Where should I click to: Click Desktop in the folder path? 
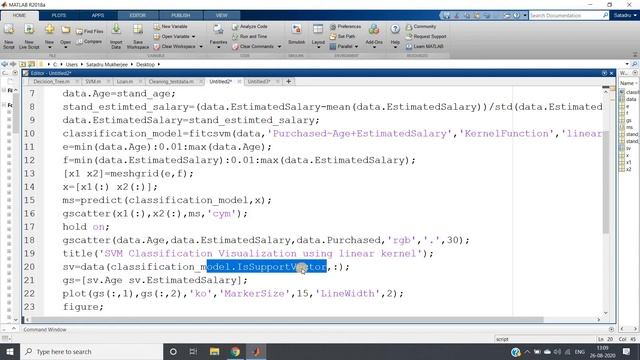pos(145,64)
